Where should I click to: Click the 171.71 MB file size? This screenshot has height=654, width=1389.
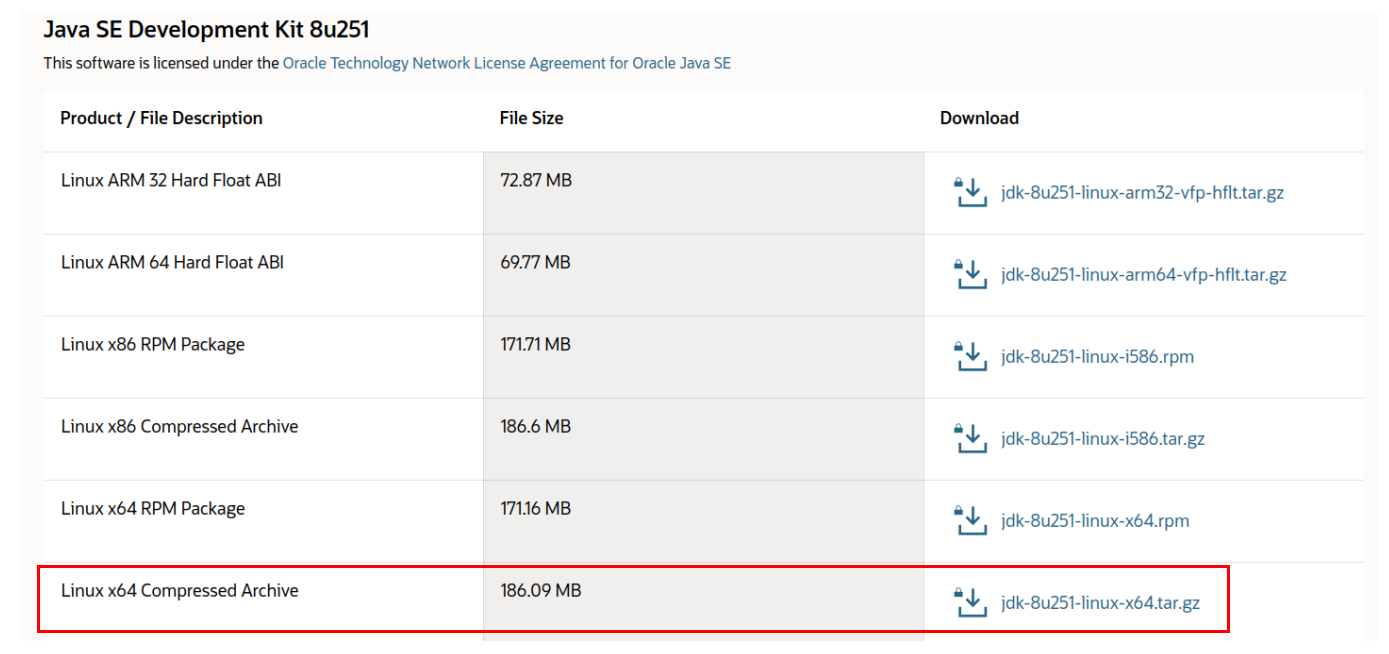[x=535, y=345]
